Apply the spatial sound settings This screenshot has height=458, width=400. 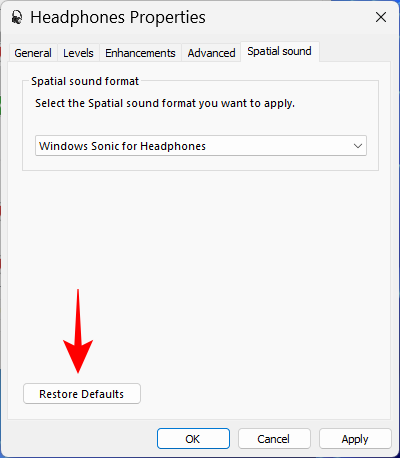click(x=355, y=439)
